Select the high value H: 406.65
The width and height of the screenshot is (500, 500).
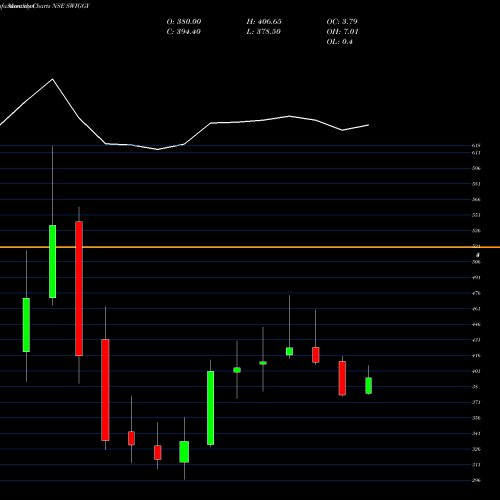264,22
